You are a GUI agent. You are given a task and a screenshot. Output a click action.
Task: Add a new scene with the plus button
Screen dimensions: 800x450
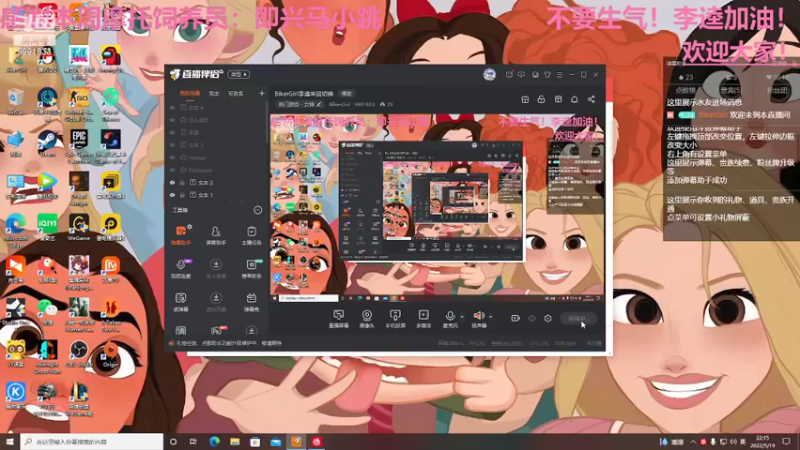pos(262,93)
